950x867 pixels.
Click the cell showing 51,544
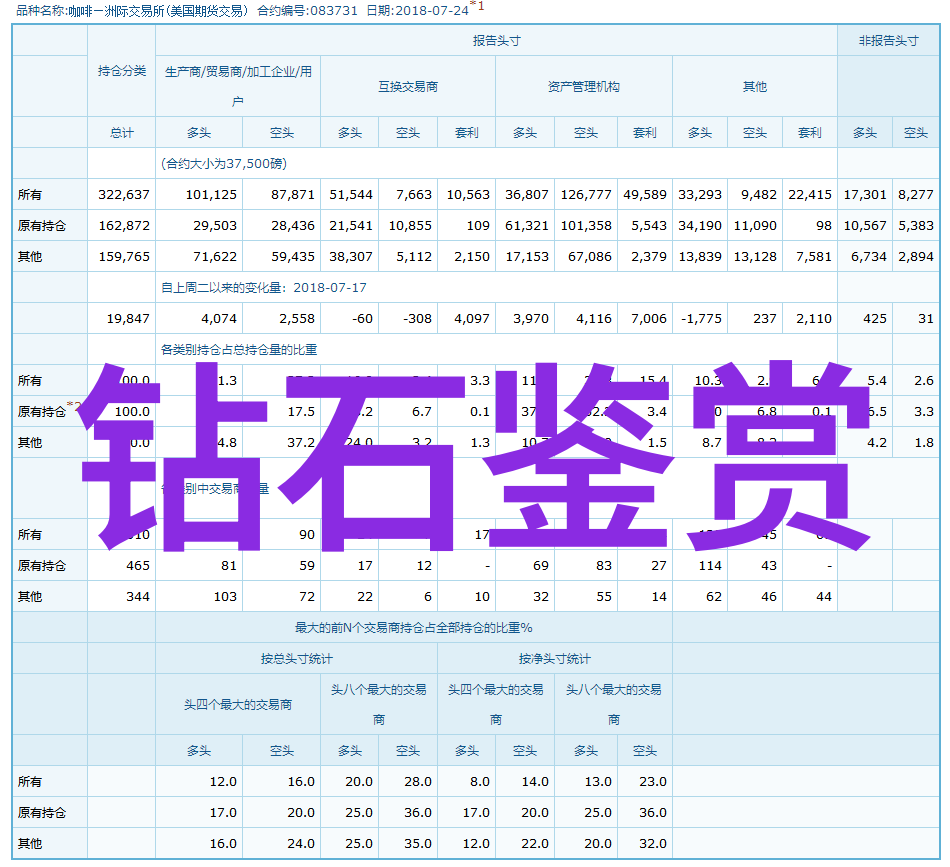pyautogui.click(x=351, y=194)
